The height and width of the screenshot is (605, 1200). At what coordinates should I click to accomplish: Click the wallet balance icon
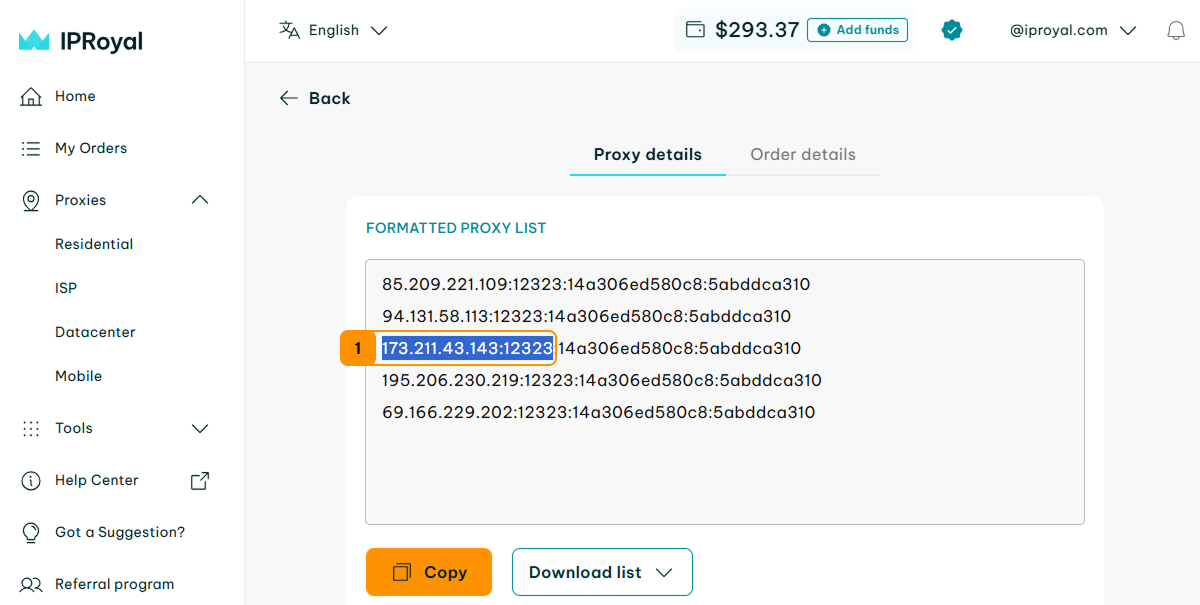(695, 30)
